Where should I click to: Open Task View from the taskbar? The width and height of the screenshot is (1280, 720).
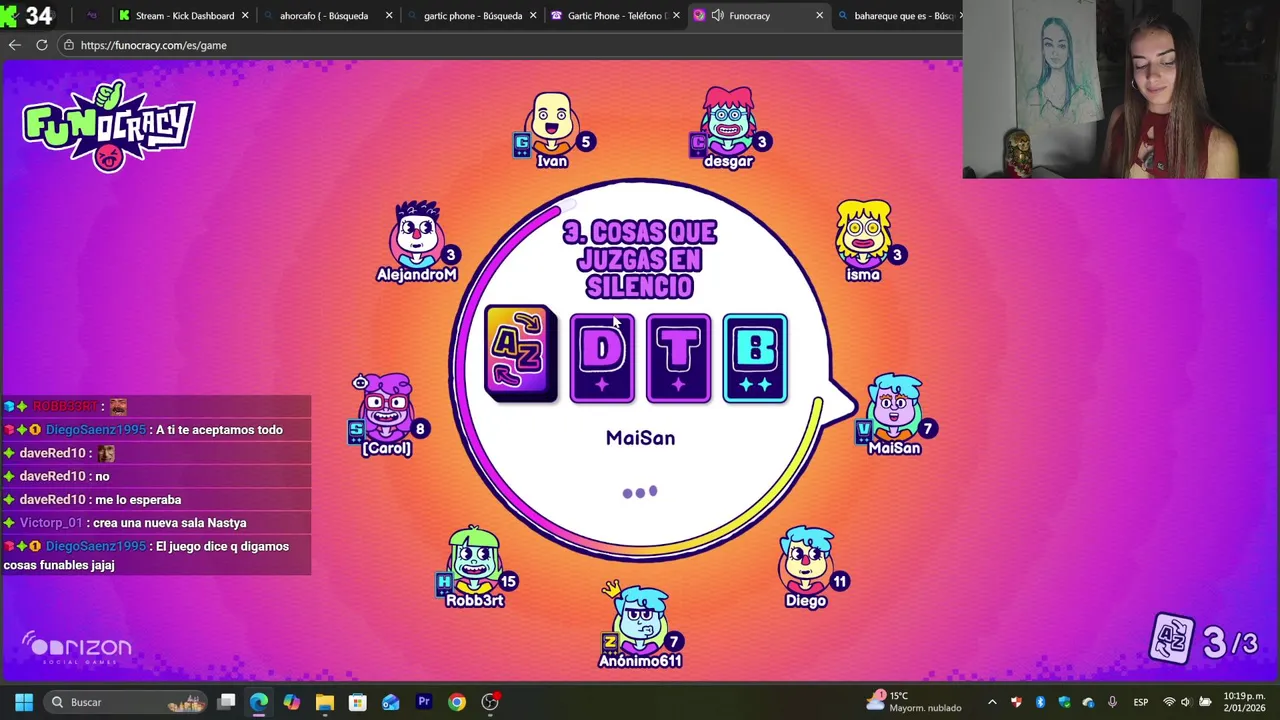coord(227,702)
